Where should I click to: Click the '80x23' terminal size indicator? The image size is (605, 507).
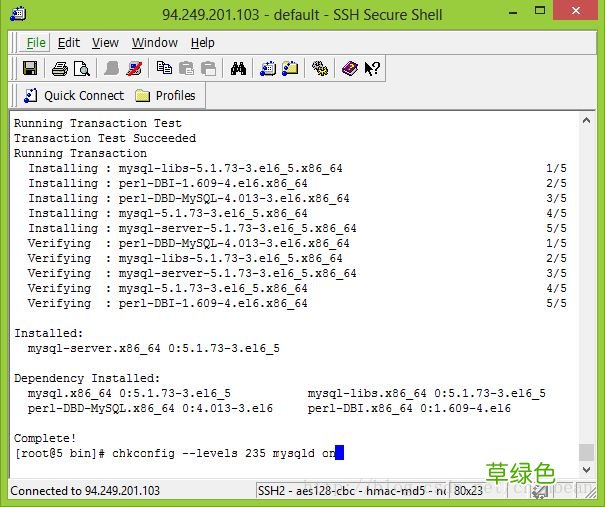pyautogui.click(x=468, y=491)
